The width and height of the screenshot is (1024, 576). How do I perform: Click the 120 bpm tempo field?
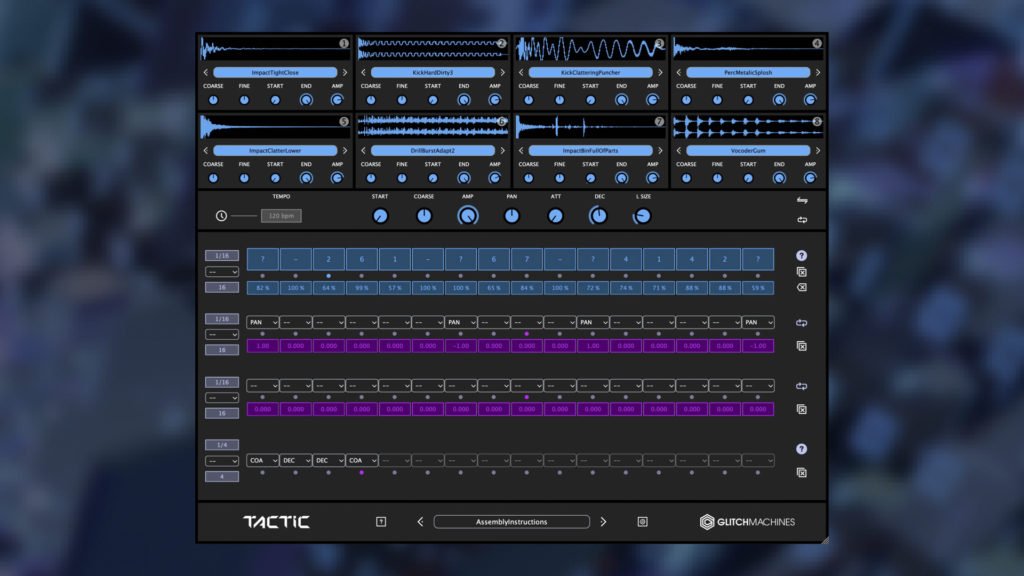click(x=281, y=216)
